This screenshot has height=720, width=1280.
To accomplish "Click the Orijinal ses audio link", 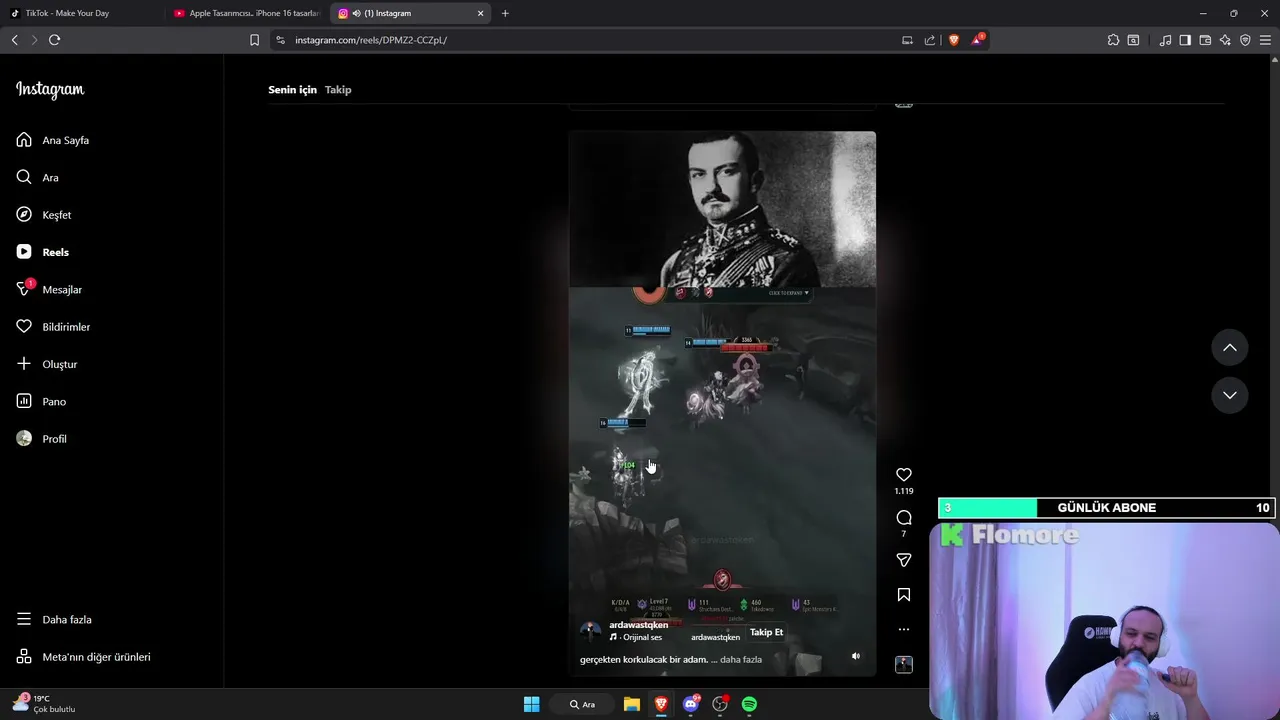I will tap(636, 637).
